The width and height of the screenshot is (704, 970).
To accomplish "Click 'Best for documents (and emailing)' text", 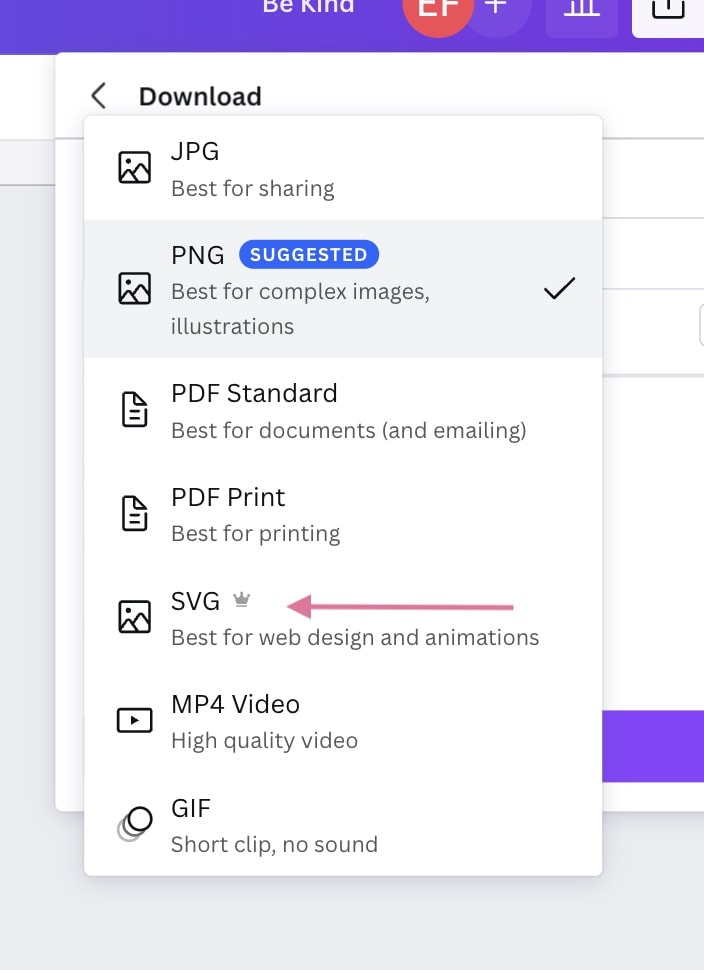I will tap(349, 430).
